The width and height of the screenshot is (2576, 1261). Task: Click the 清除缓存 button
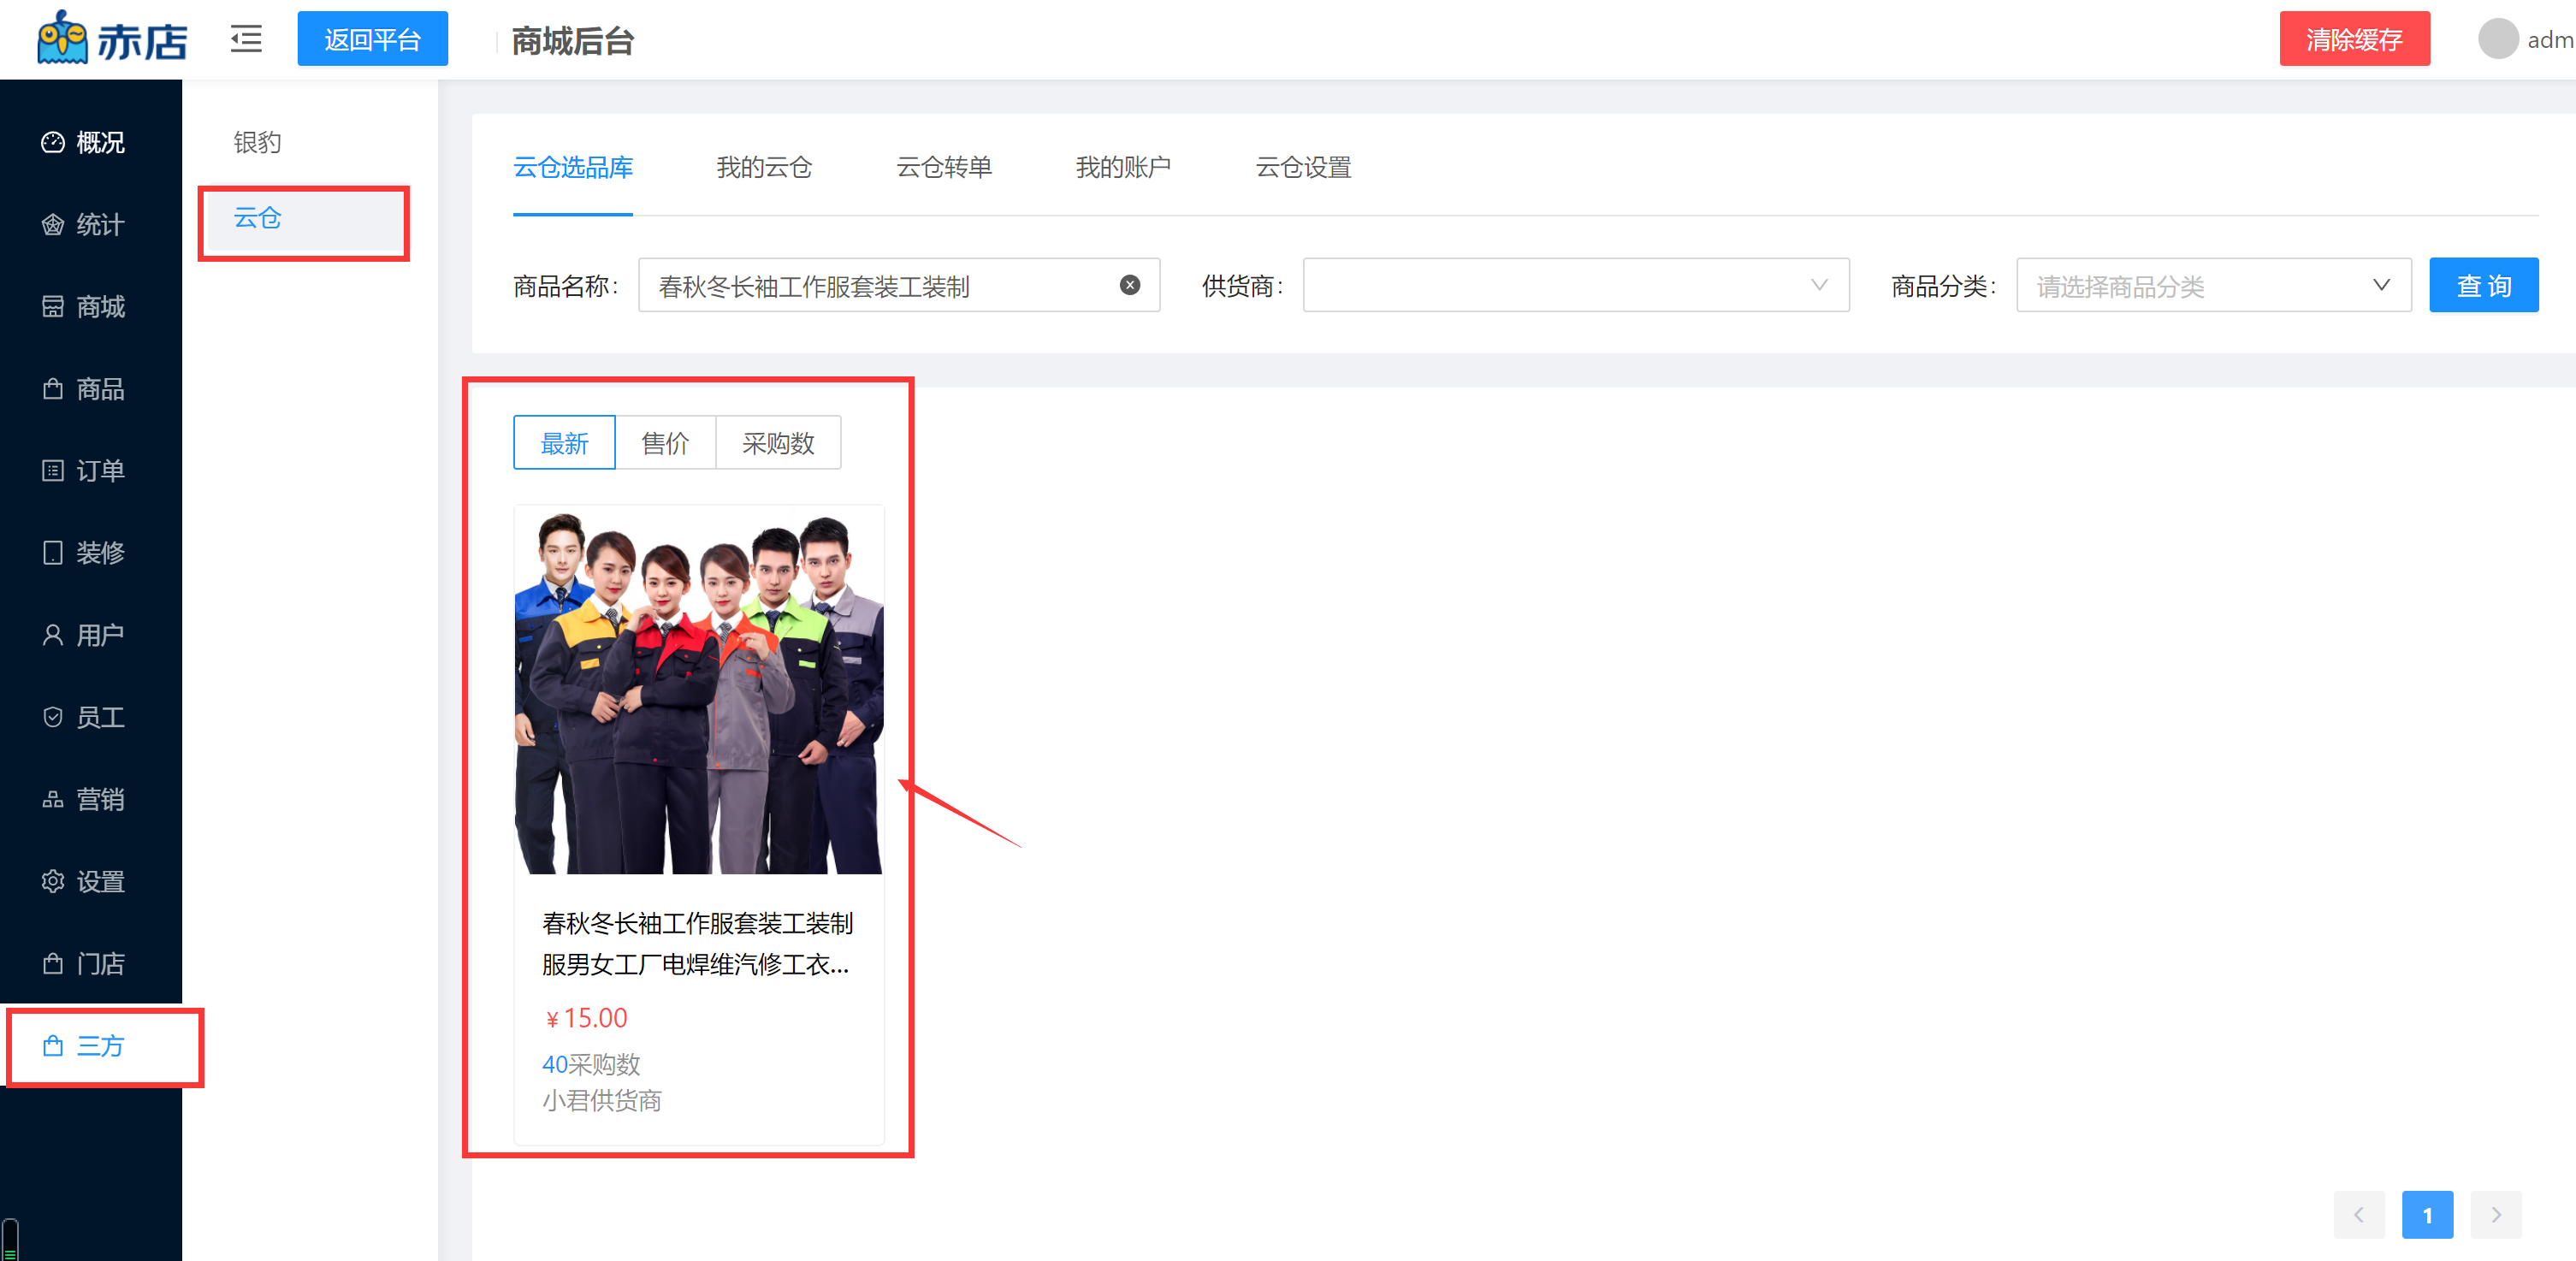coord(2354,39)
